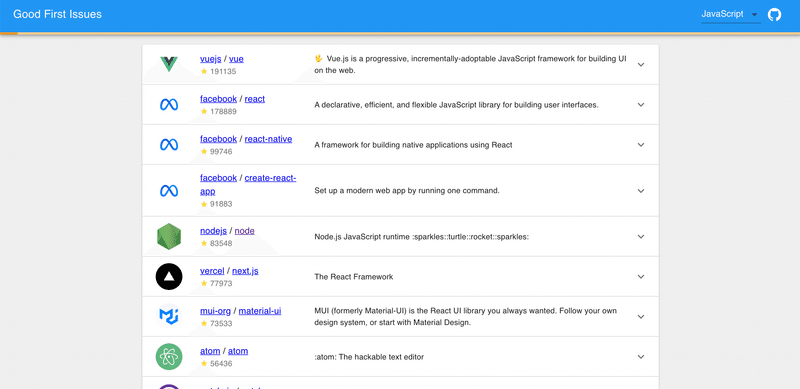The image size is (800, 389).
Task: Click the Vercel black triangle logo
Action: click(x=169, y=277)
